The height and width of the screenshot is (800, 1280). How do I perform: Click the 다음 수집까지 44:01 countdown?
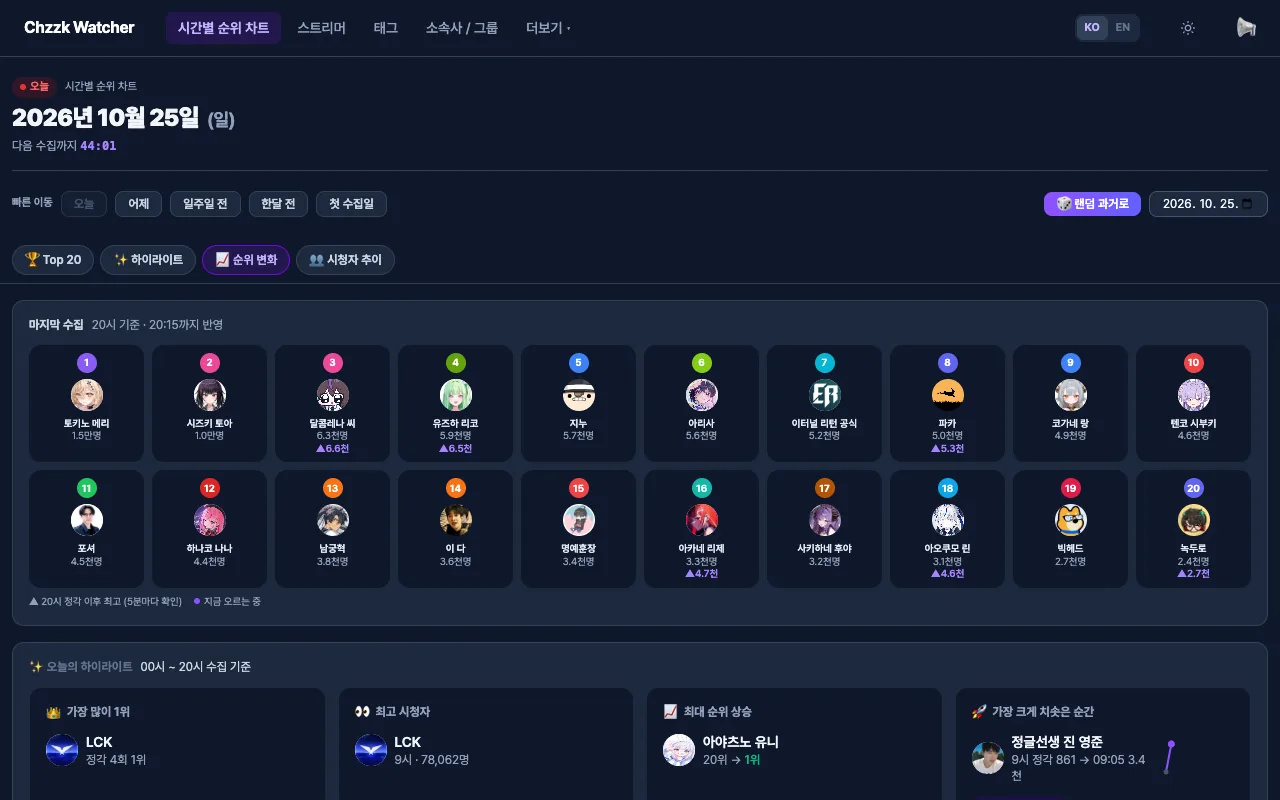coord(64,146)
